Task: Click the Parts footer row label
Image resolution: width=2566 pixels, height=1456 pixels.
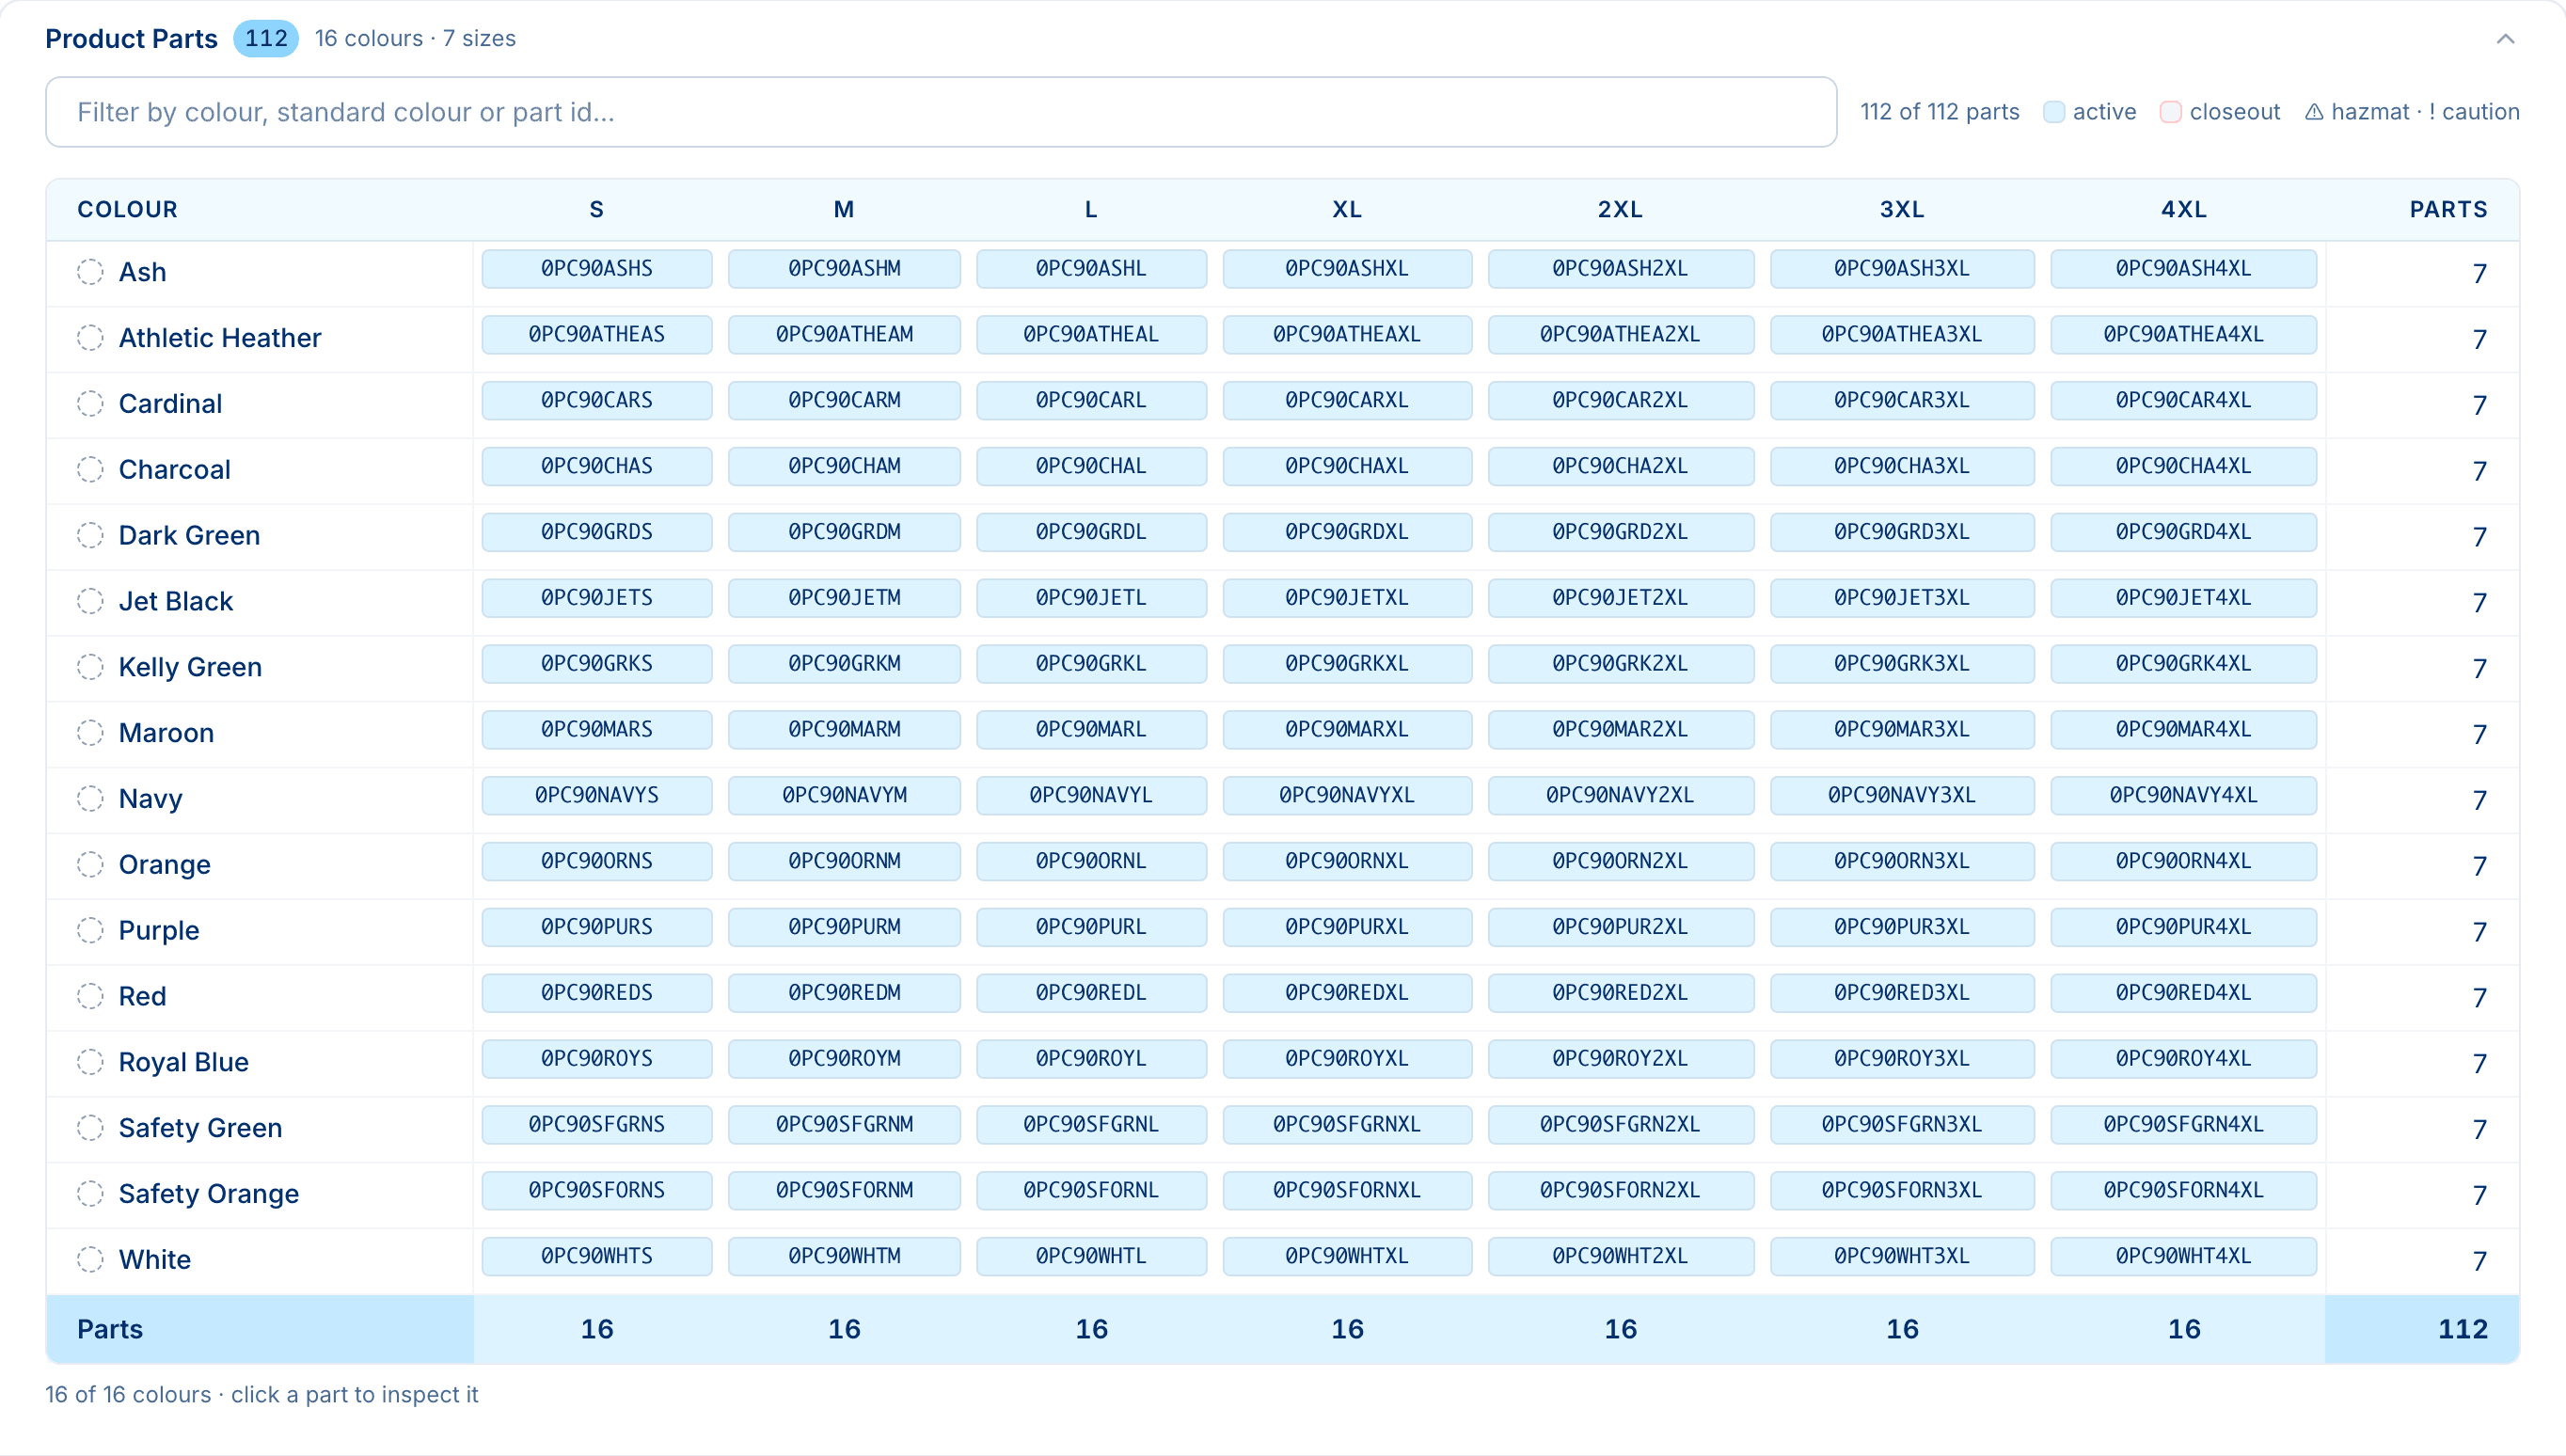Action: point(110,1329)
